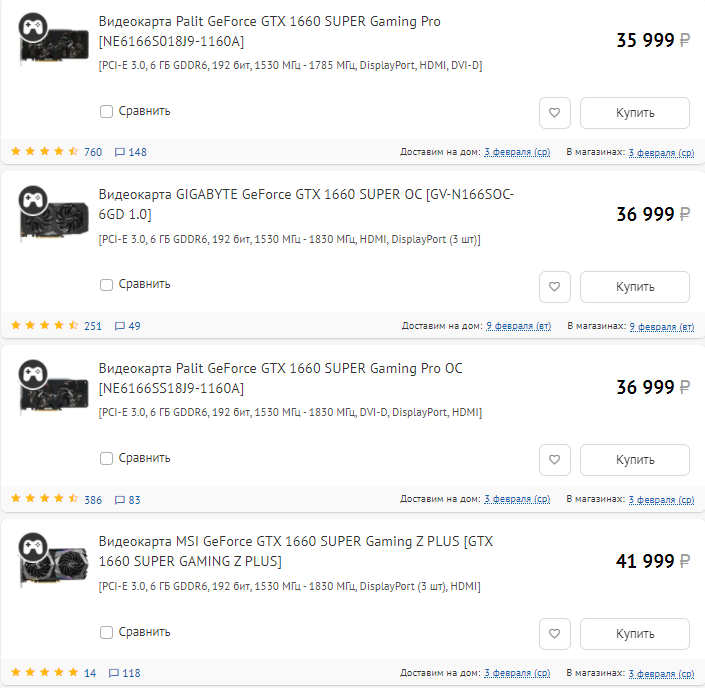Toggle compare checkbox for Palit Gaming Pro OC
This screenshot has height=688, width=705.
(107, 458)
